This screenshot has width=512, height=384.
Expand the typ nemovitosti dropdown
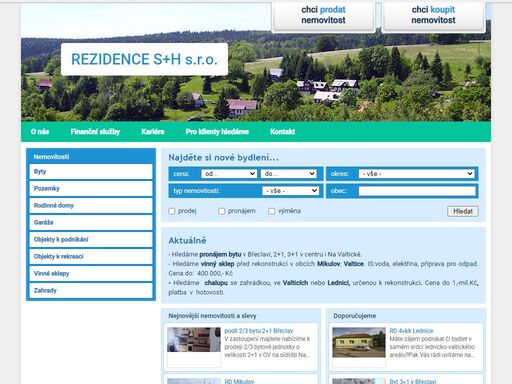291,191
